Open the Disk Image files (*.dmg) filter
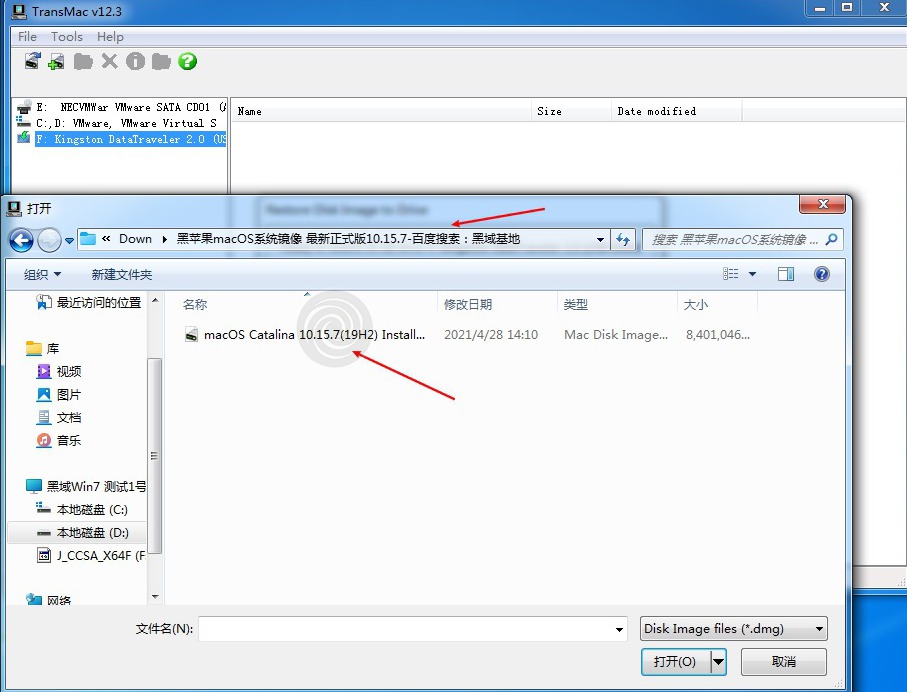Screen dimensions: 907x692 click(733, 629)
